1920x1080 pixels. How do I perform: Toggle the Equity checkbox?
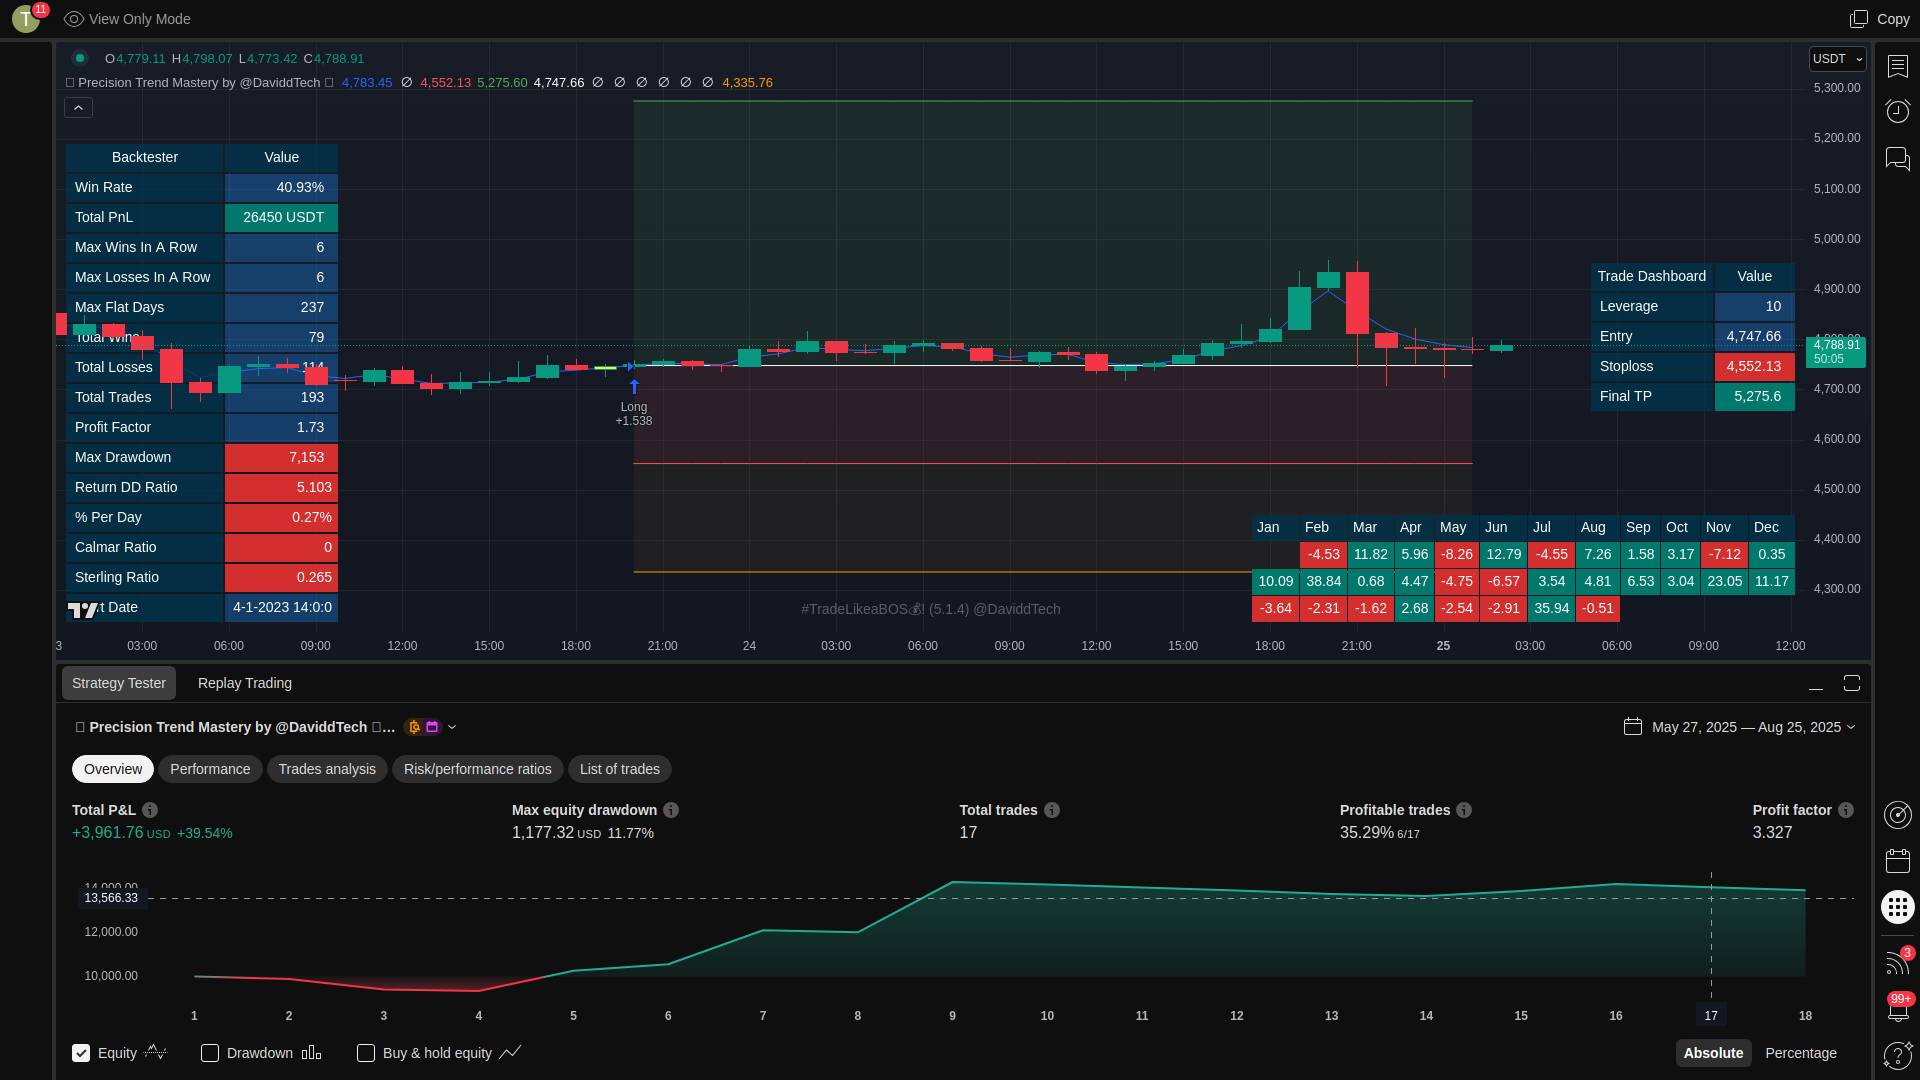pyautogui.click(x=81, y=1053)
